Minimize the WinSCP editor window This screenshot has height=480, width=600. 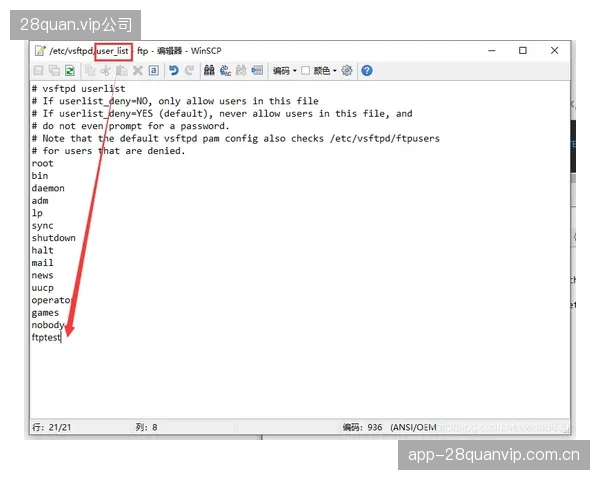tap(492, 51)
